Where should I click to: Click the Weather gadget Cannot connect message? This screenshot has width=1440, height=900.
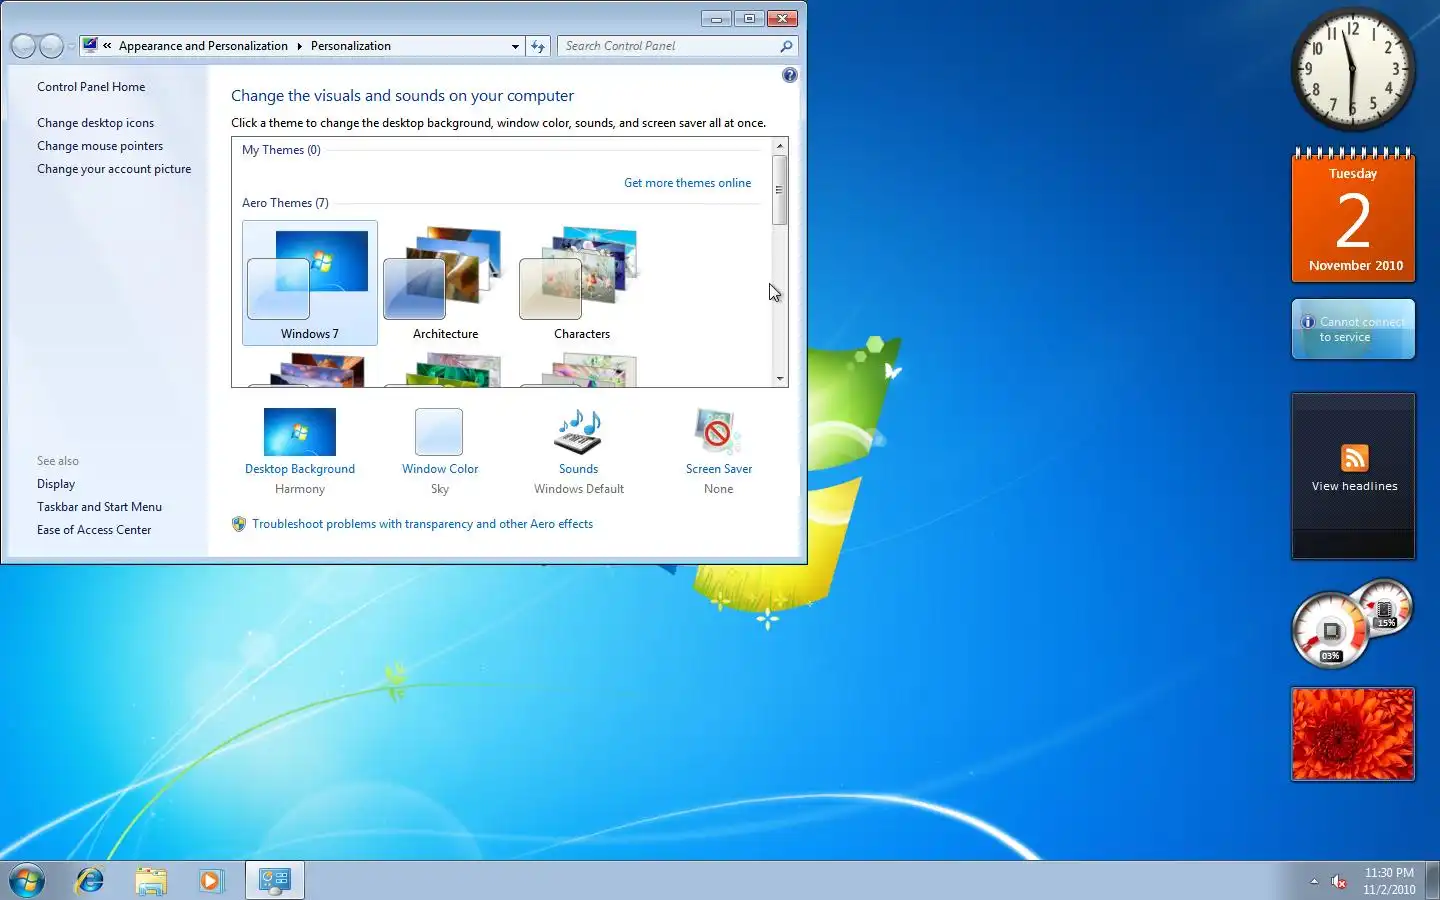(1353, 329)
